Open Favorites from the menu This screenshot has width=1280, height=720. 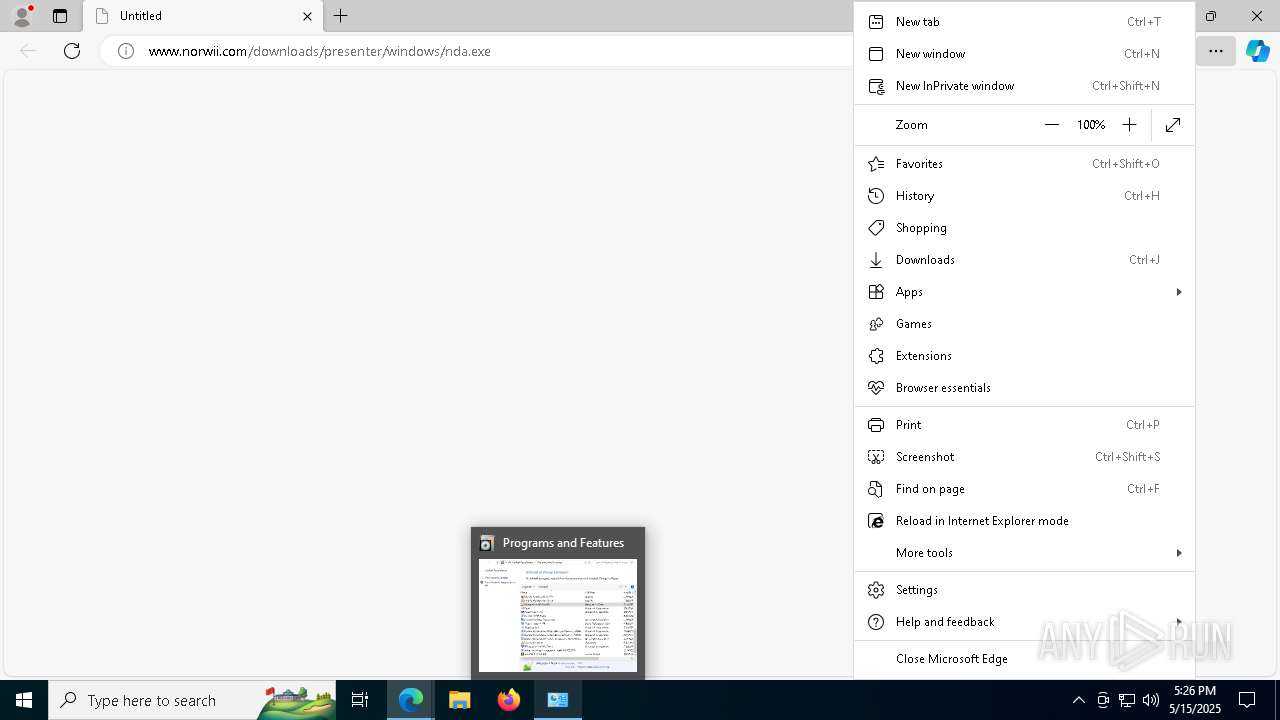coord(1024,164)
